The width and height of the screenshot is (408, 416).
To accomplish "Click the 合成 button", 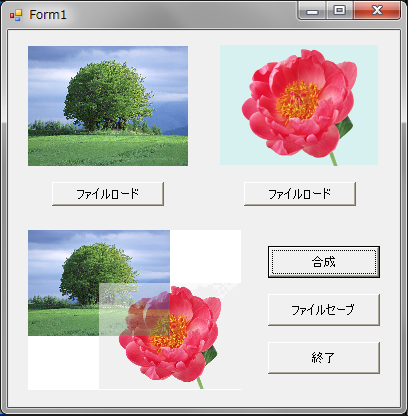I will pyautogui.click(x=324, y=262).
